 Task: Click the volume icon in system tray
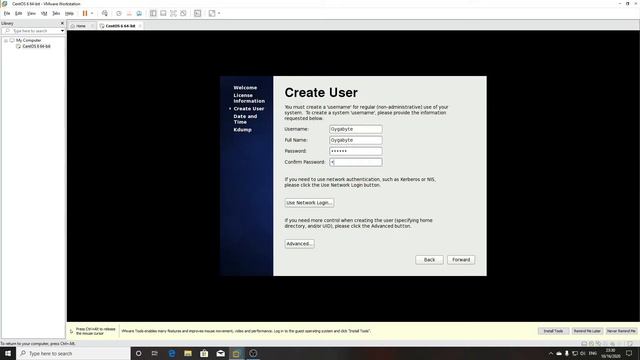pyautogui.click(x=583, y=353)
